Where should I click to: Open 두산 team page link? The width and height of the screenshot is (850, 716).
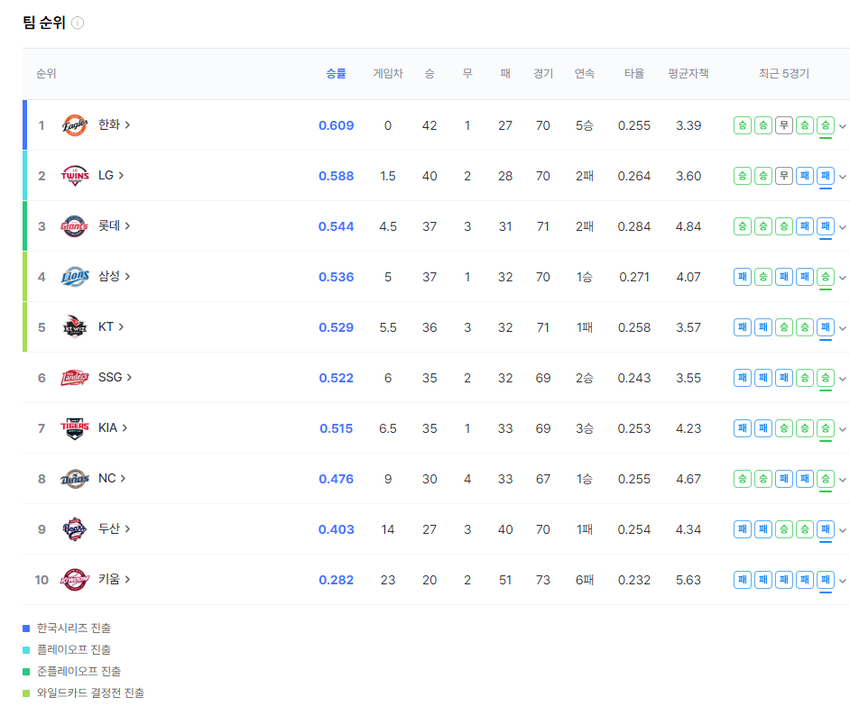pyautogui.click(x=114, y=528)
